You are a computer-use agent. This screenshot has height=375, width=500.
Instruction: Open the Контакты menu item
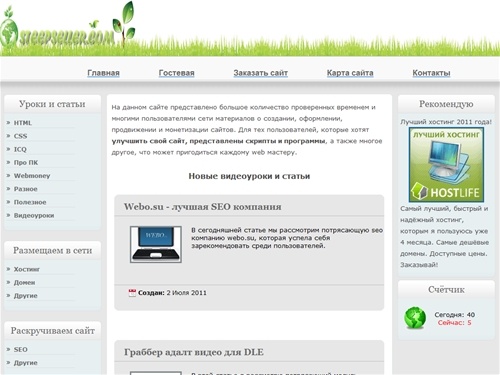coord(431,73)
